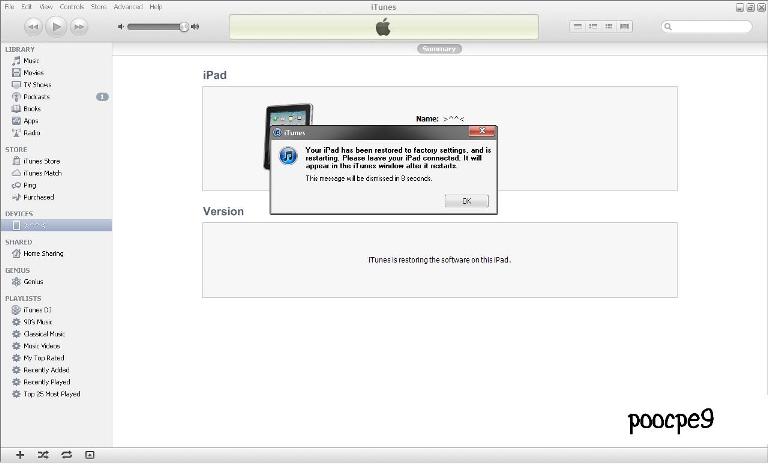Open the View menu
The width and height of the screenshot is (768, 464).
(x=46, y=7)
